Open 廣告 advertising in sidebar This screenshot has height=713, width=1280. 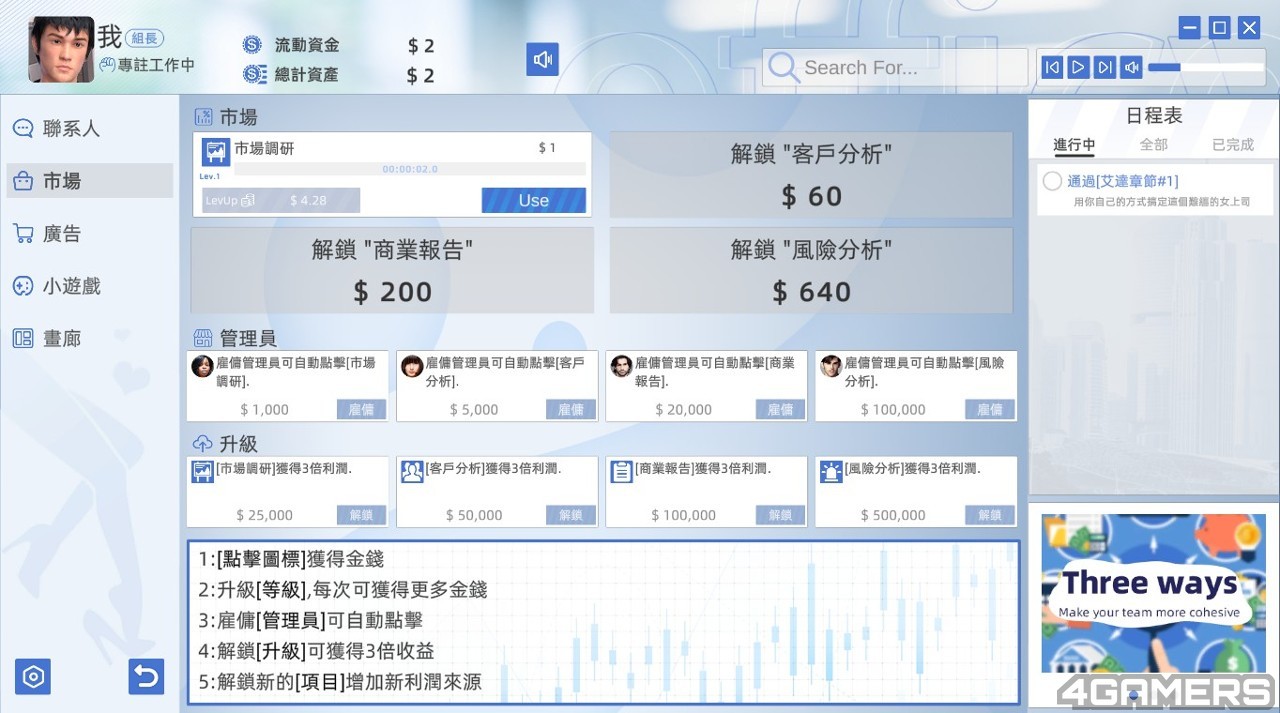point(61,234)
